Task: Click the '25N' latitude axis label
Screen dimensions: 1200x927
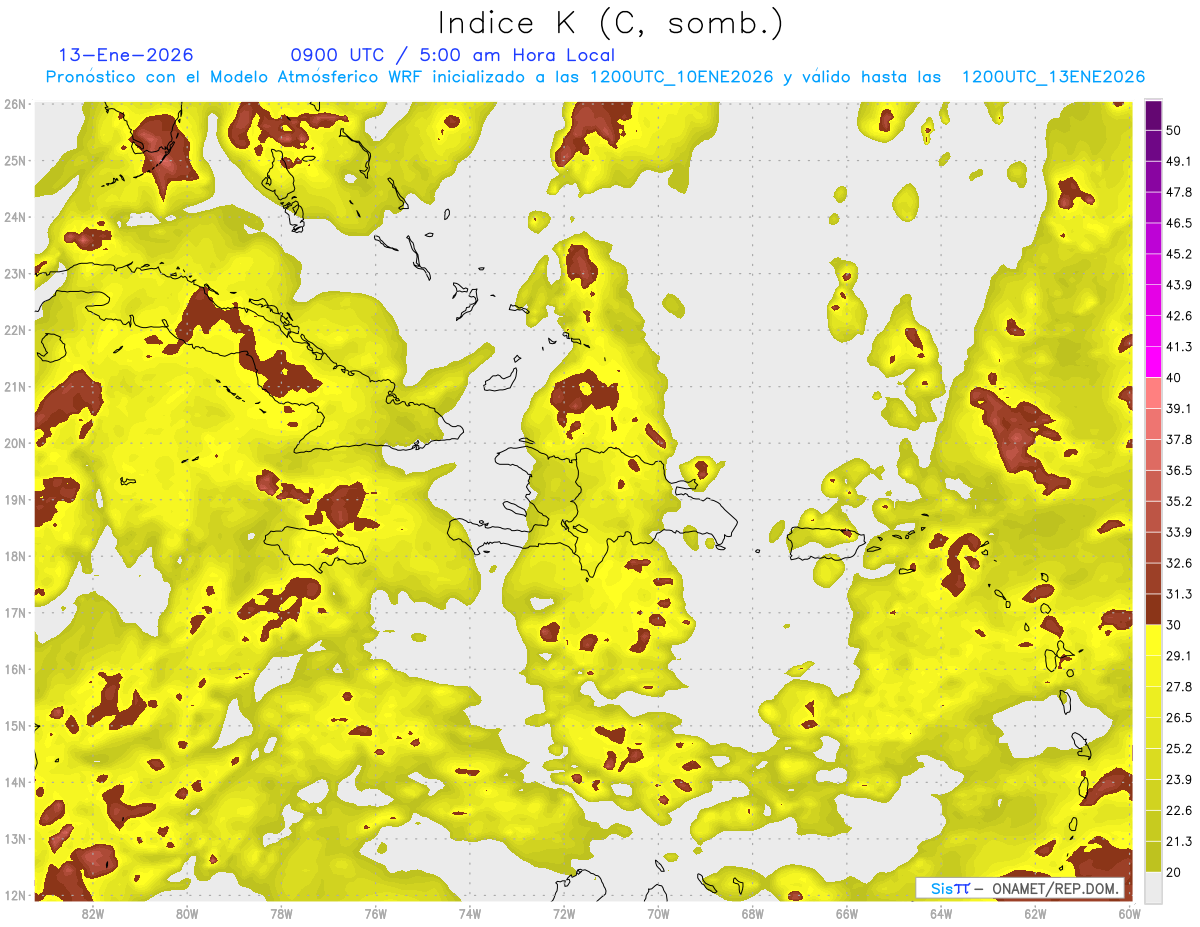Action: point(16,160)
